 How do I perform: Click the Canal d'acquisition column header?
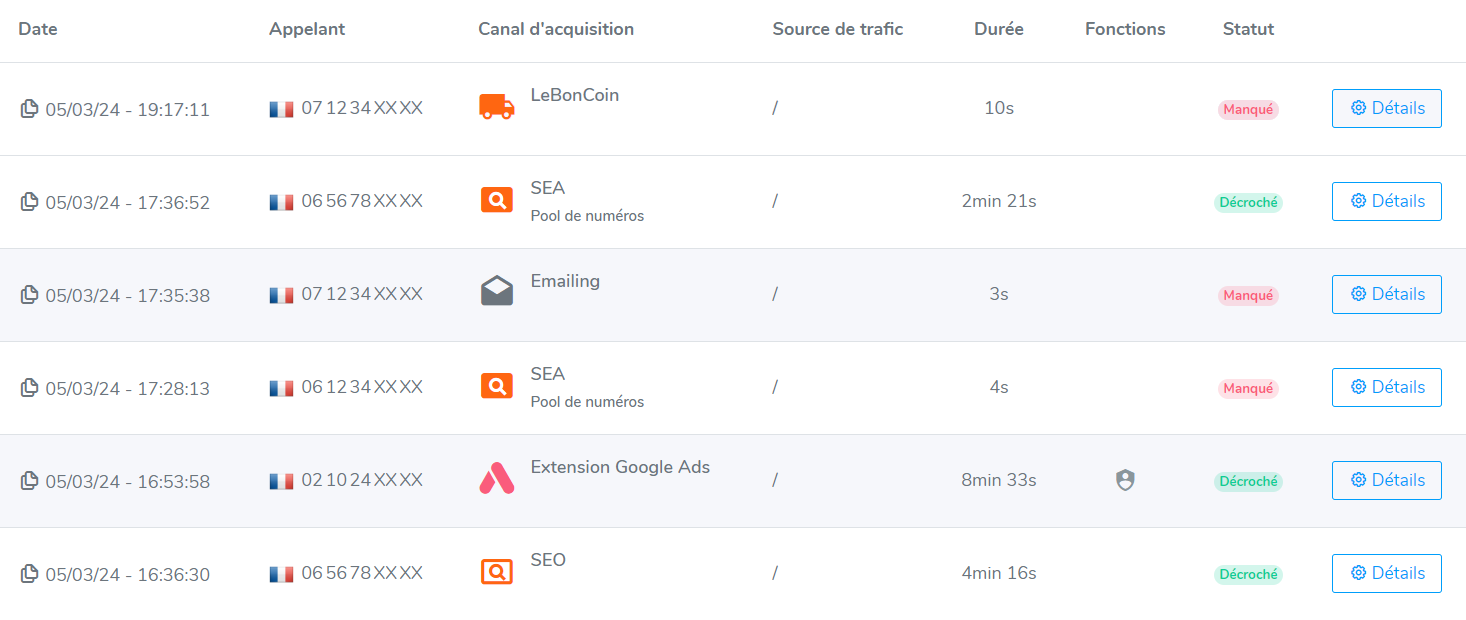pyautogui.click(x=556, y=29)
